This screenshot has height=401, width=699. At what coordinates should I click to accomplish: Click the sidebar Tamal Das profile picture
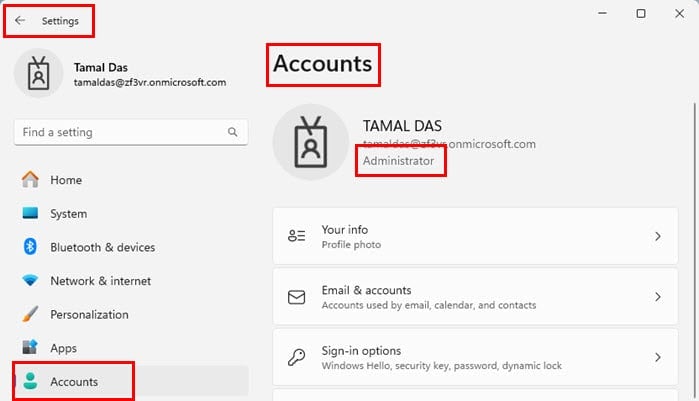click(39, 73)
